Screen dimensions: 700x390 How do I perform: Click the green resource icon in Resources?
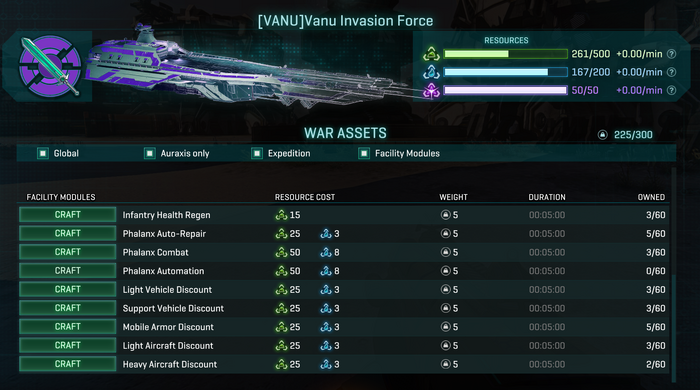pos(431,54)
